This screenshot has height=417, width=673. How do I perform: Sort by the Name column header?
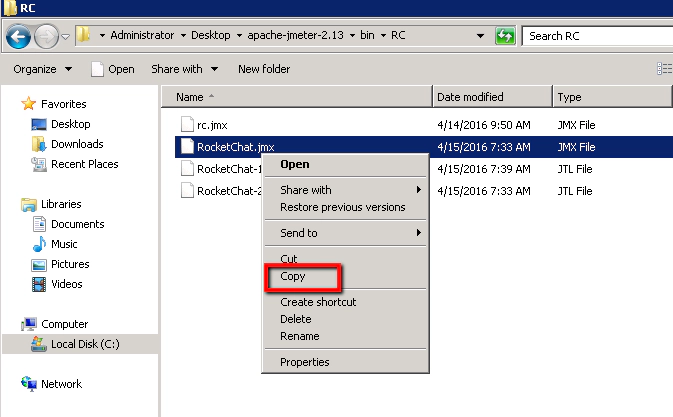297,97
